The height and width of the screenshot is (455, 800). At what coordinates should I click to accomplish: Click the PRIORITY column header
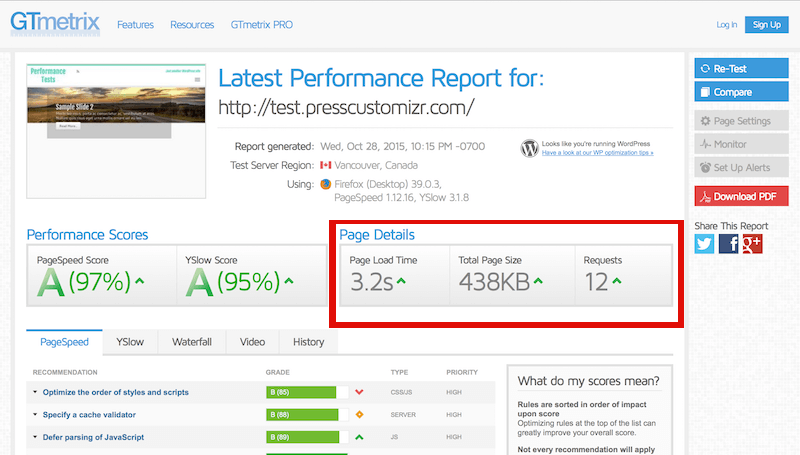462,372
